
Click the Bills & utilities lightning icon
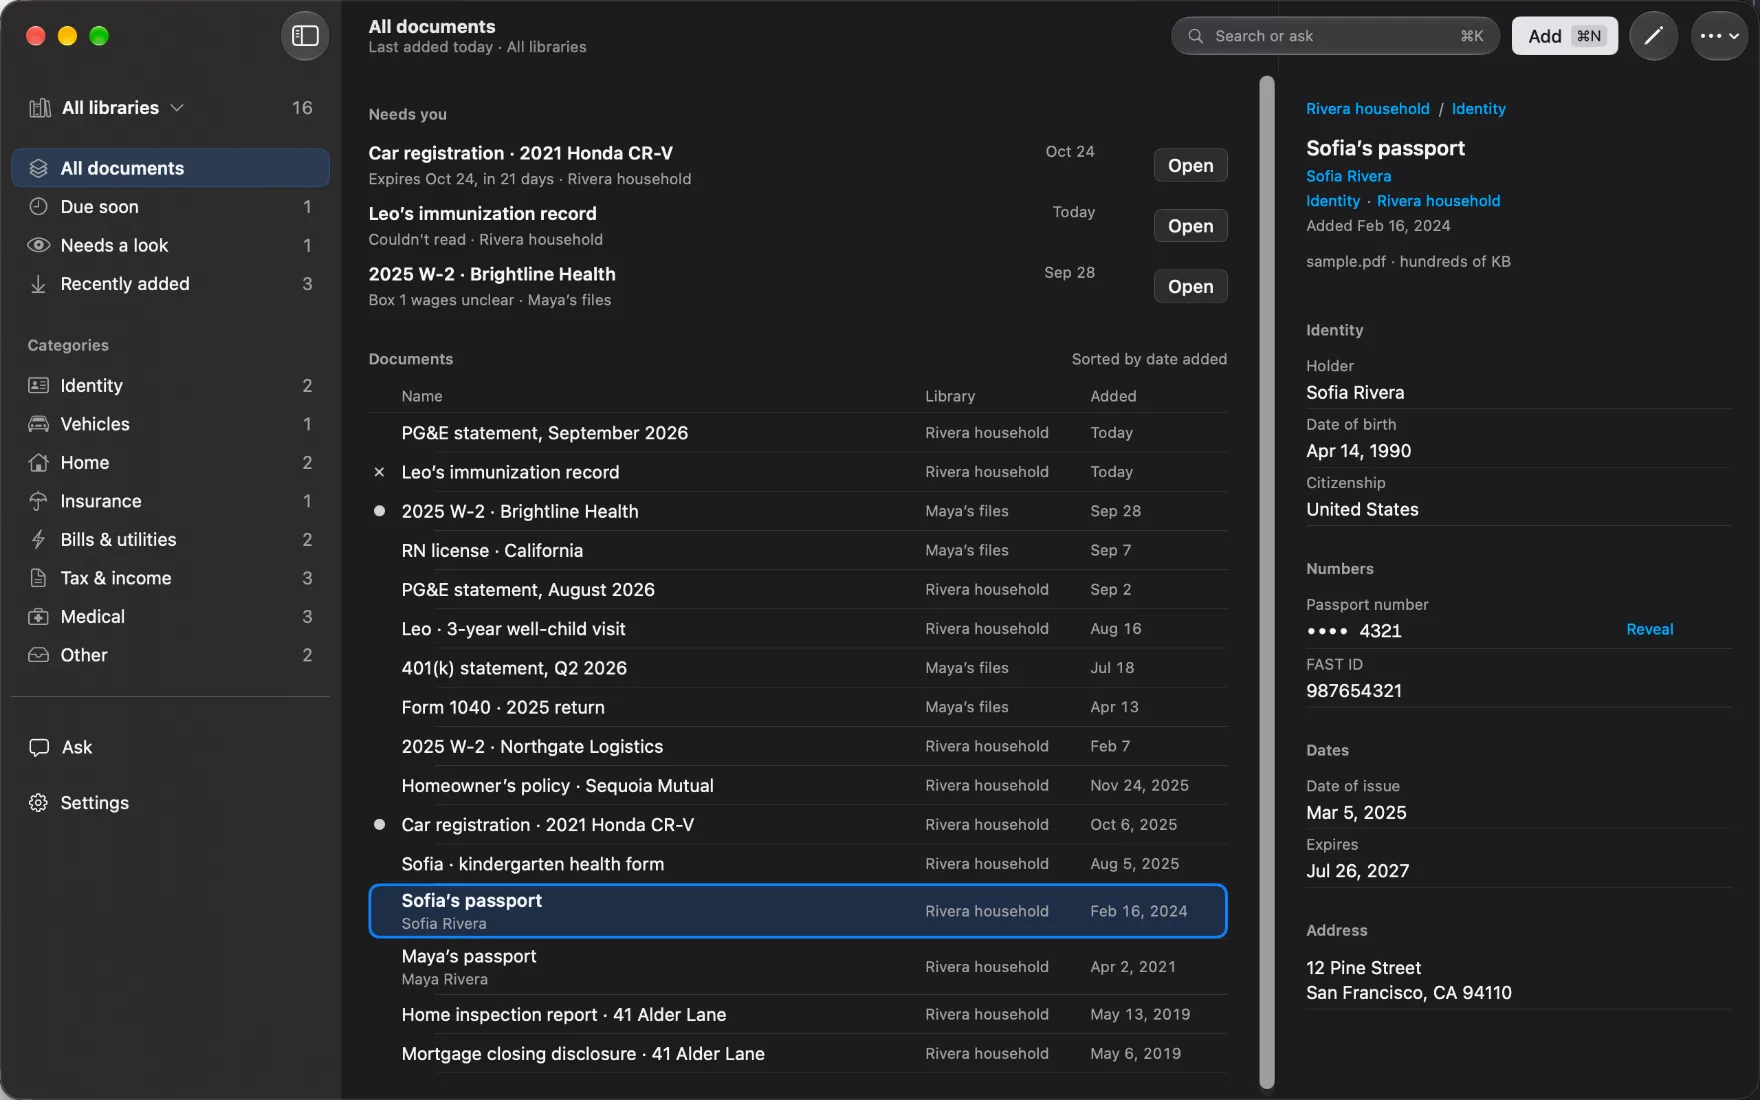[39, 540]
